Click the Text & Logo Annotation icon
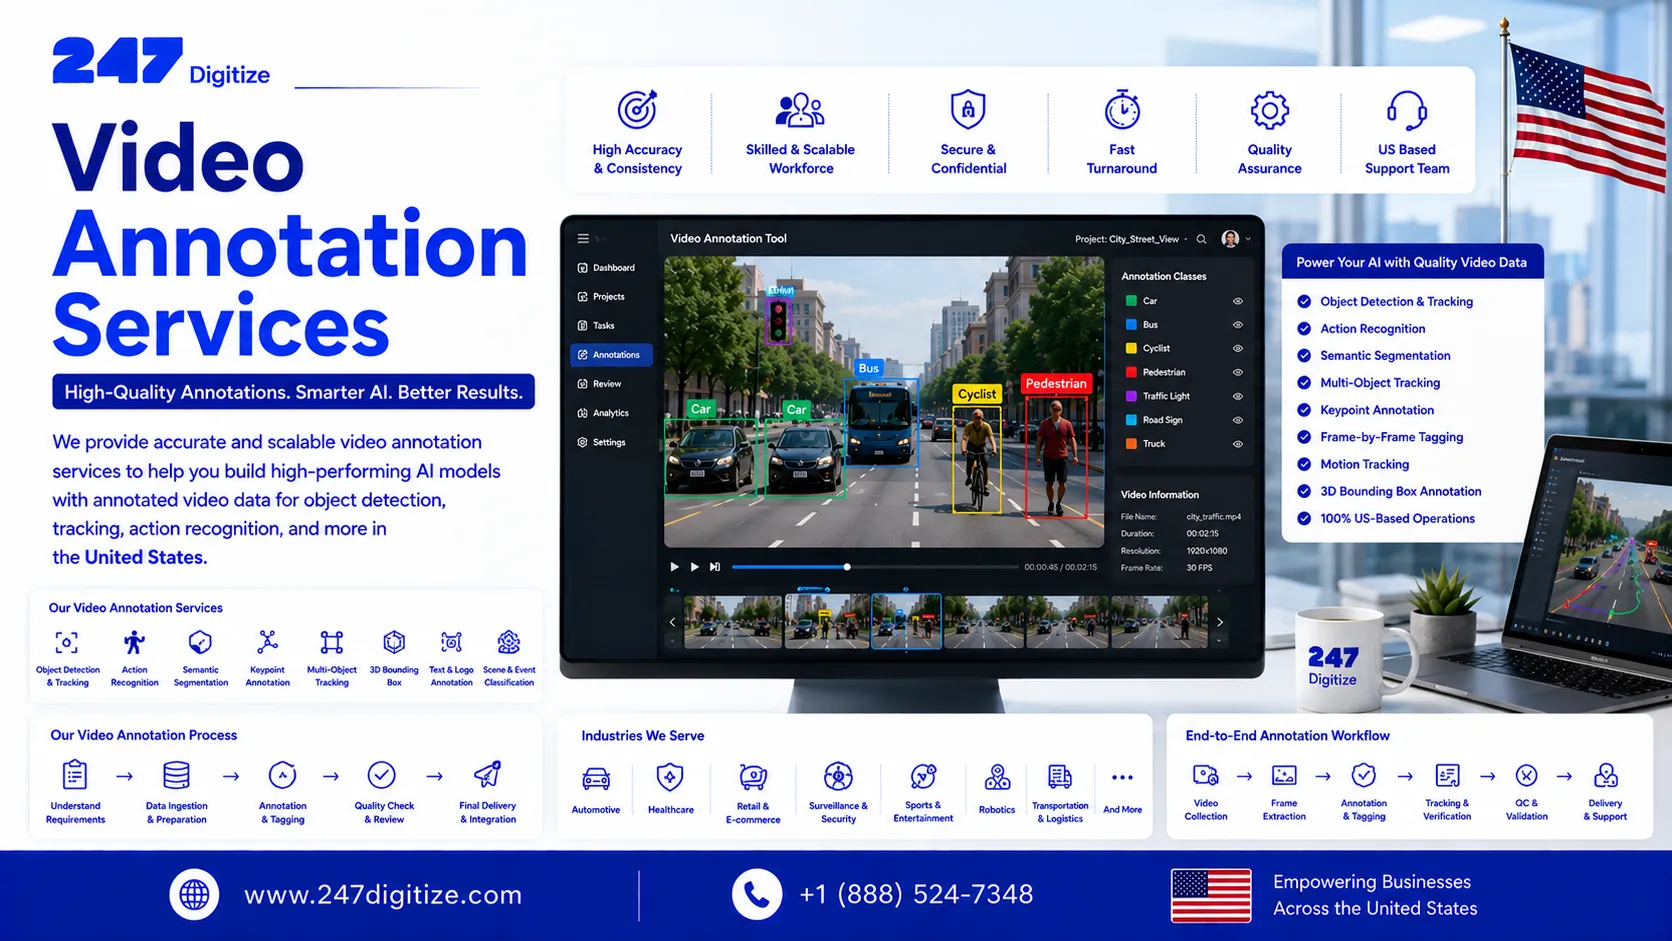This screenshot has width=1672, height=941. click(451, 642)
